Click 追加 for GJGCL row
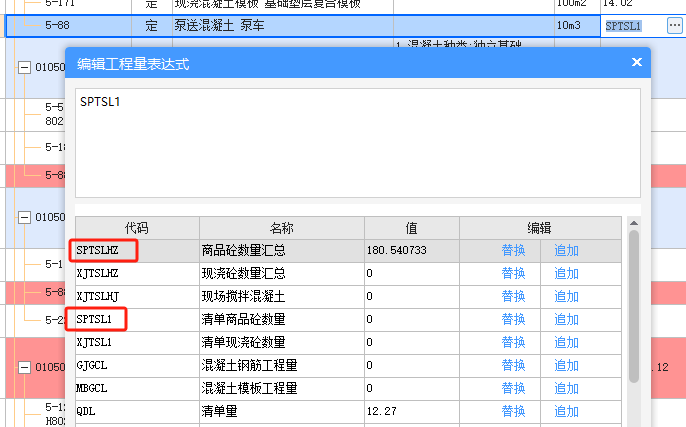 coord(566,365)
